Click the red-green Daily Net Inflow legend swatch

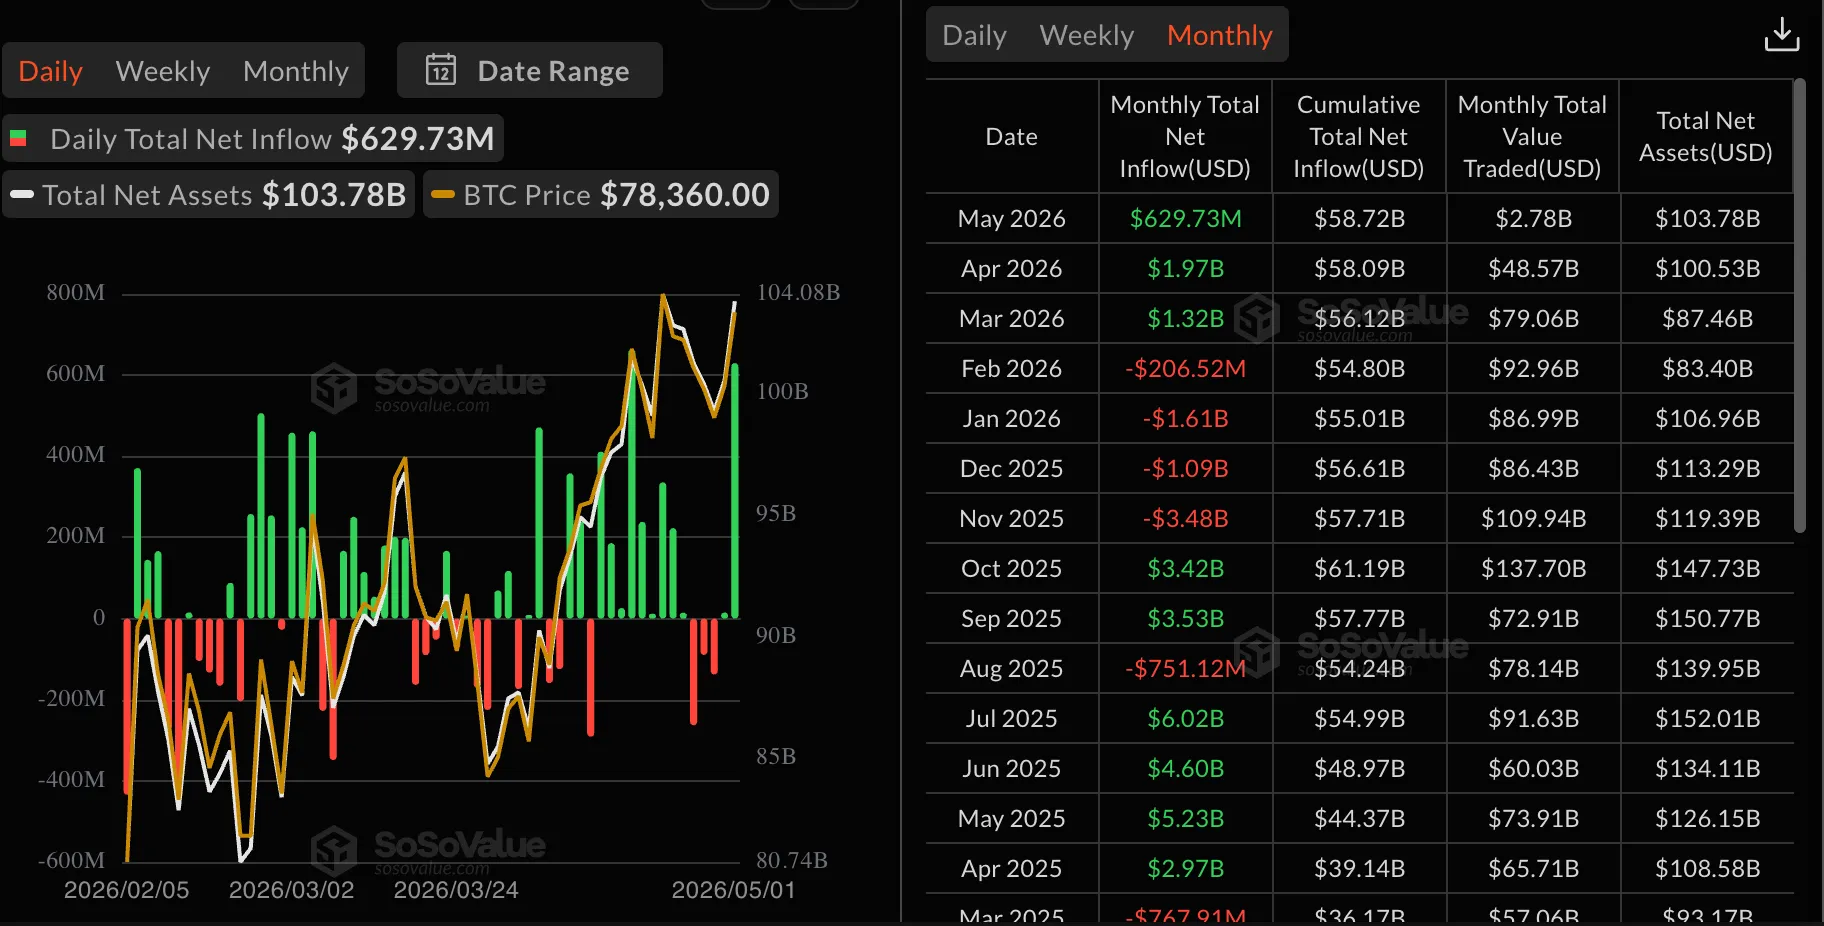[x=18, y=138]
